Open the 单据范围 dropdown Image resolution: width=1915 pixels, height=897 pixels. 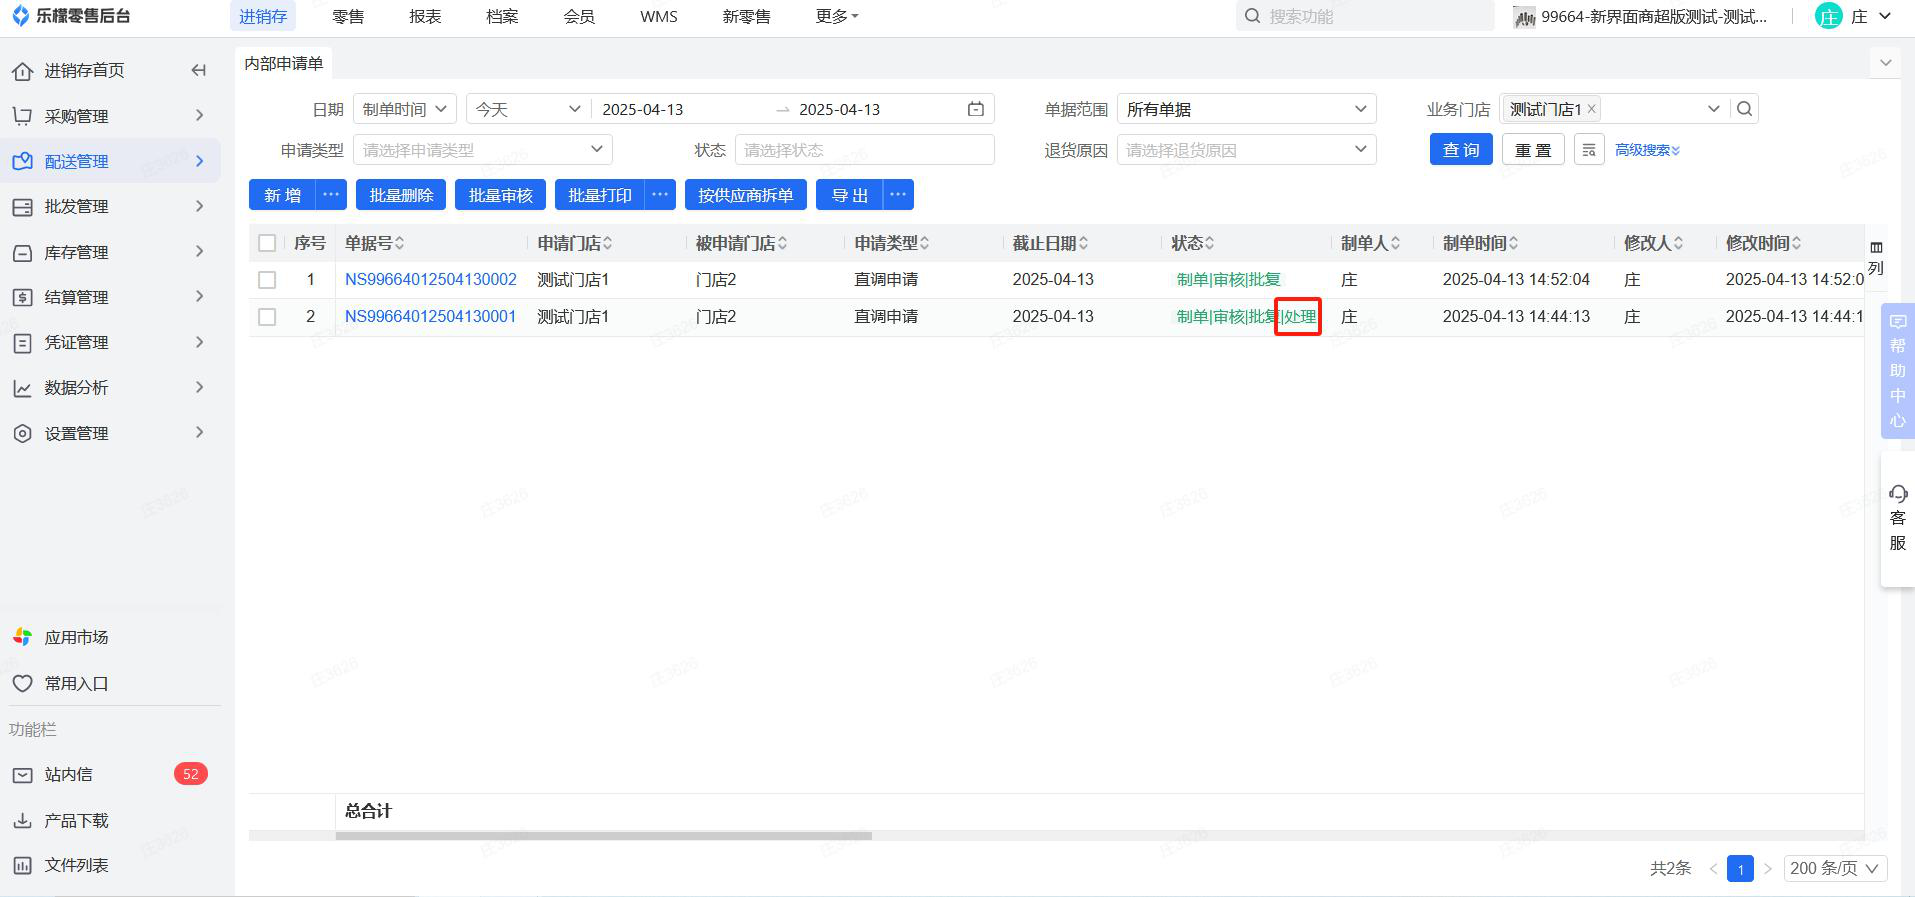click(x=1245, y=109)
